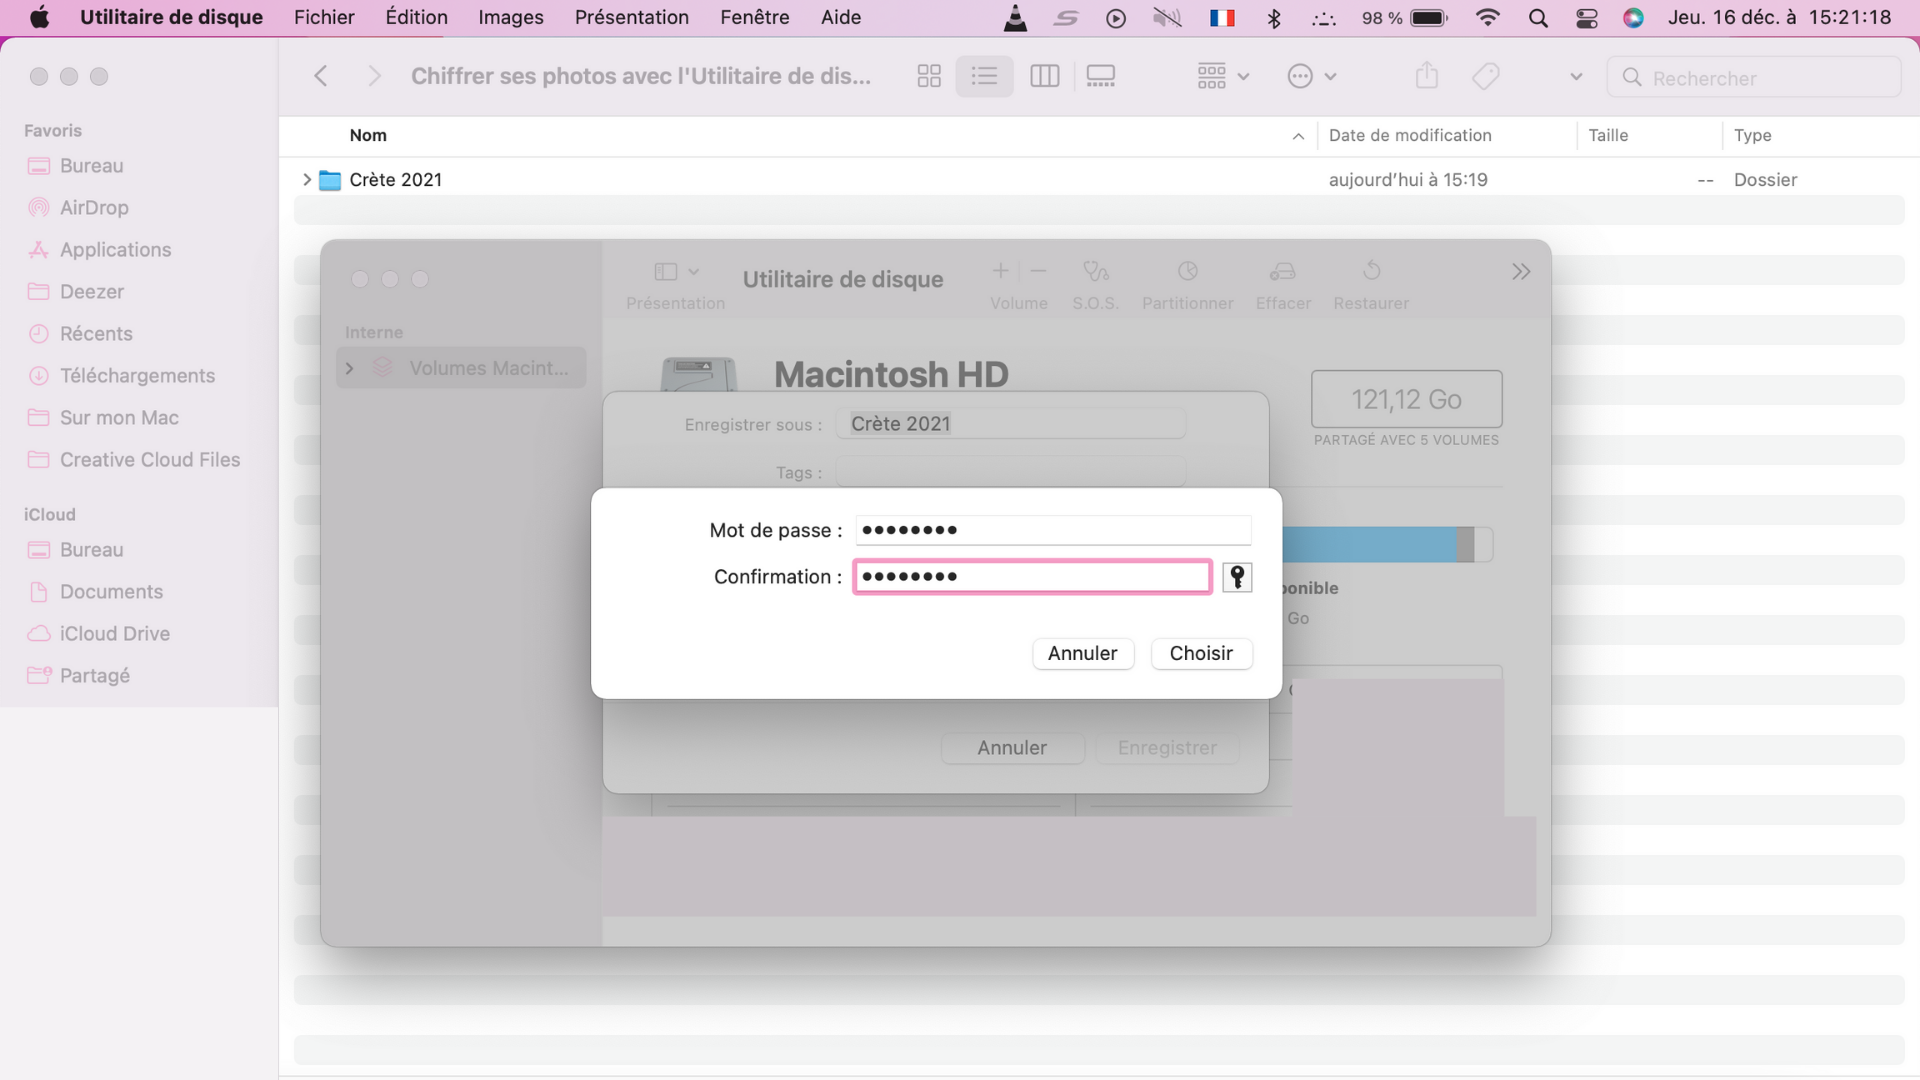1920x1080 pixels.
Task: Select AirDrop in the sidebar
Action: pos(94,208)
